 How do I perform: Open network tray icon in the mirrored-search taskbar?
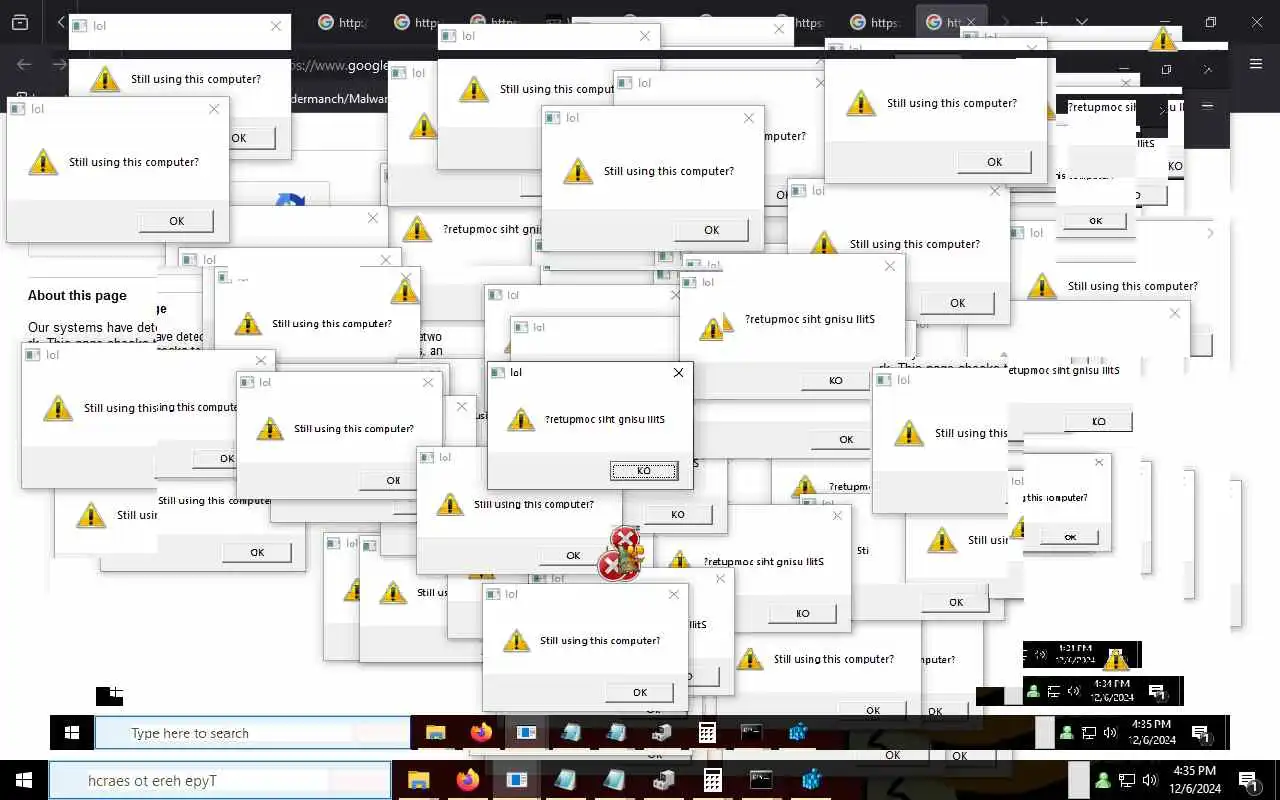click(1127, 780)
